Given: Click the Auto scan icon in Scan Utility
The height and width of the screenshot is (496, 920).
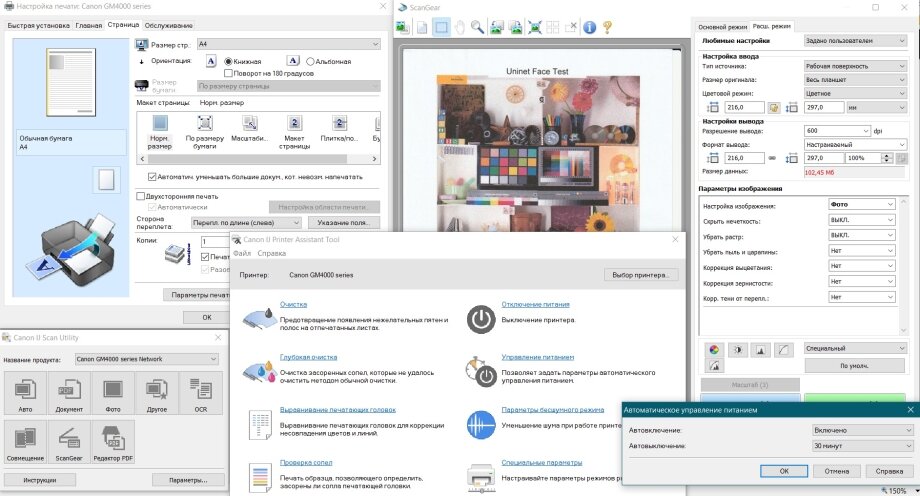Looking at the screenshot, I should tap(25, 393).
